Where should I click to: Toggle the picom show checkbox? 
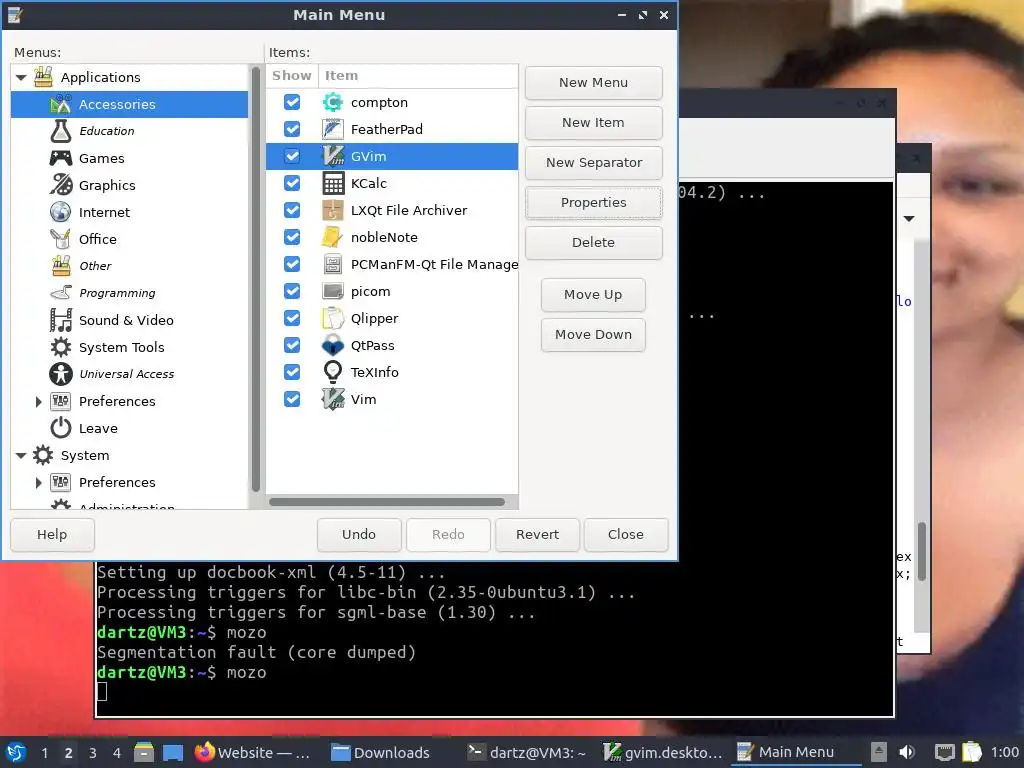click(x=292, y=291)
